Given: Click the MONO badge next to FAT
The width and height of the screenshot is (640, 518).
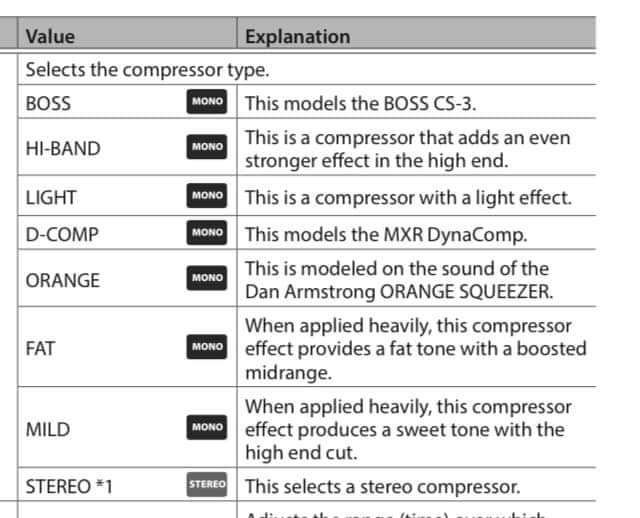Looking at the screenshot, I should point(207,347).
